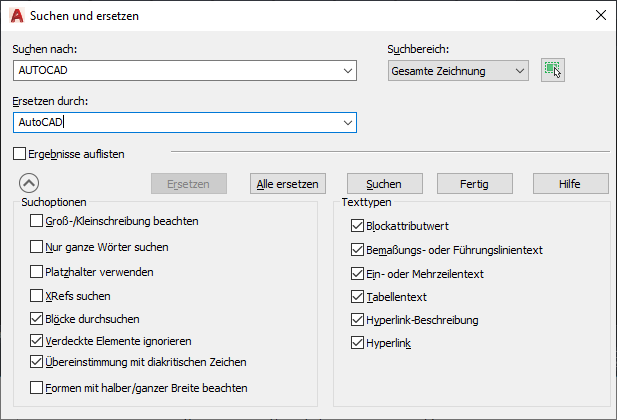Toggle Platzhalter verwenden checkbox

37,271
